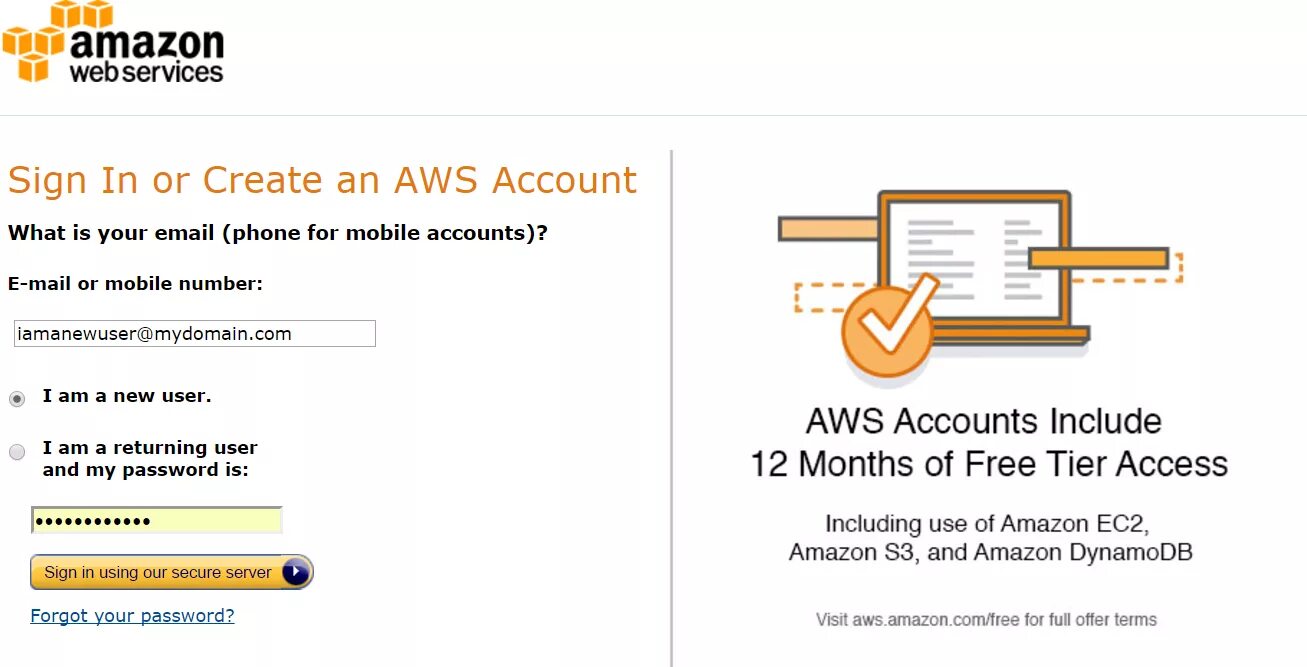Click the "and my password is:" label text
1307x667 pixels.
145,470
